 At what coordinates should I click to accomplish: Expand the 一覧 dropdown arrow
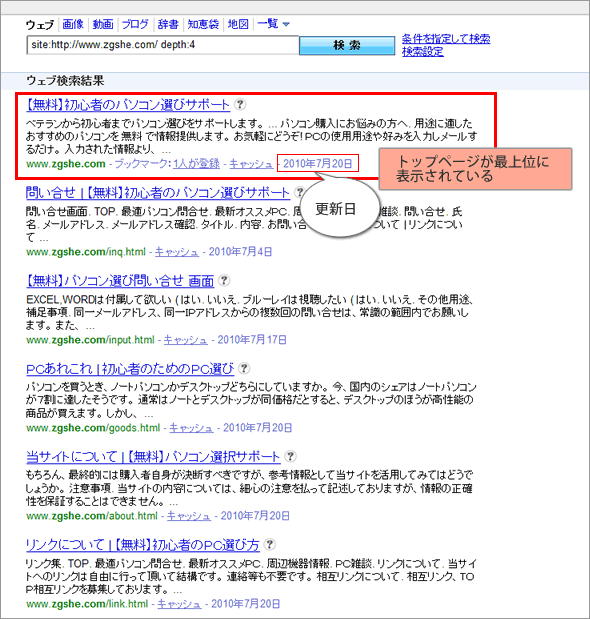[x=286, y=24]
